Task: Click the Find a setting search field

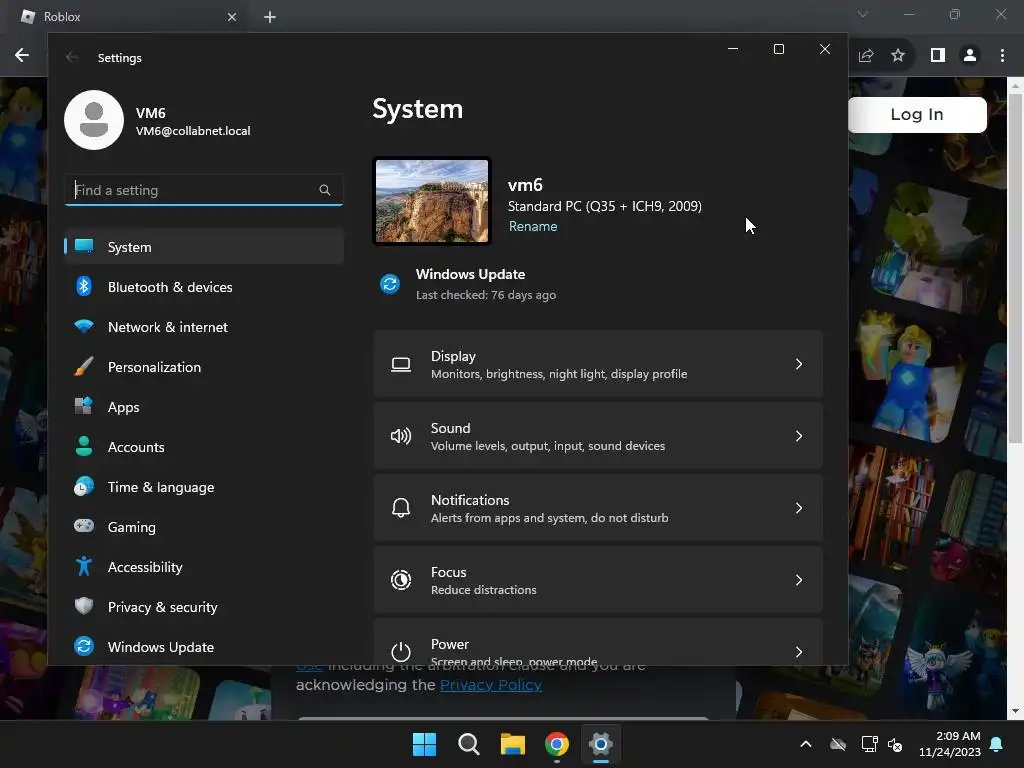Action: coord(204,190)
